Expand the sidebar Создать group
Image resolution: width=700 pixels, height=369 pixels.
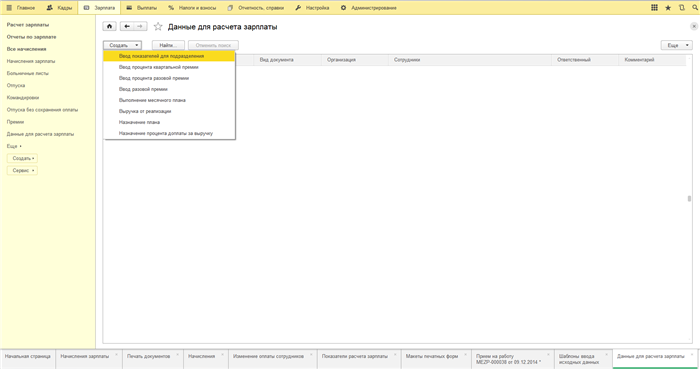pyautogui.click(x=22, y=158)
